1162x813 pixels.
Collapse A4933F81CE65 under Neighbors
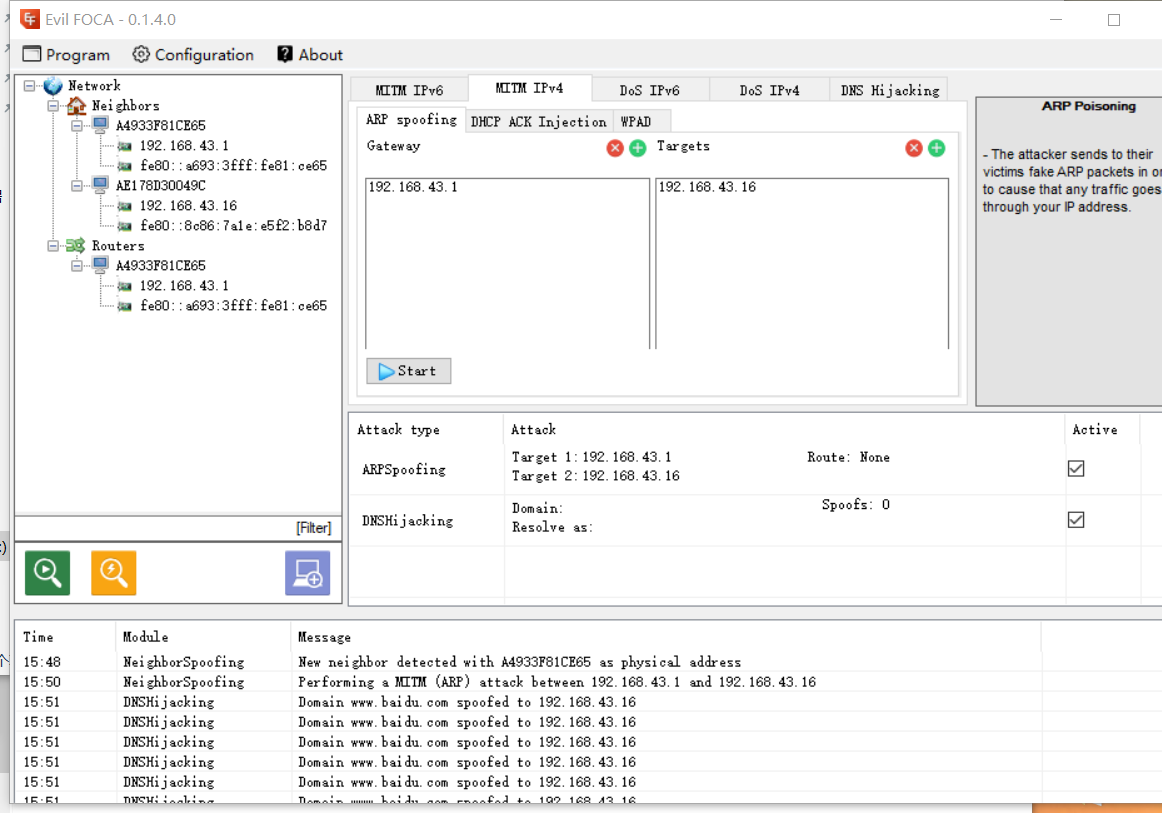76,126
